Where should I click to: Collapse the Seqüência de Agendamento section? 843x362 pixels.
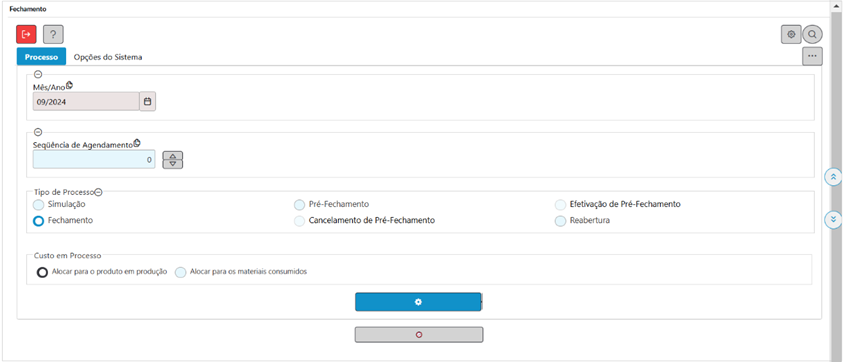[38, 132]
